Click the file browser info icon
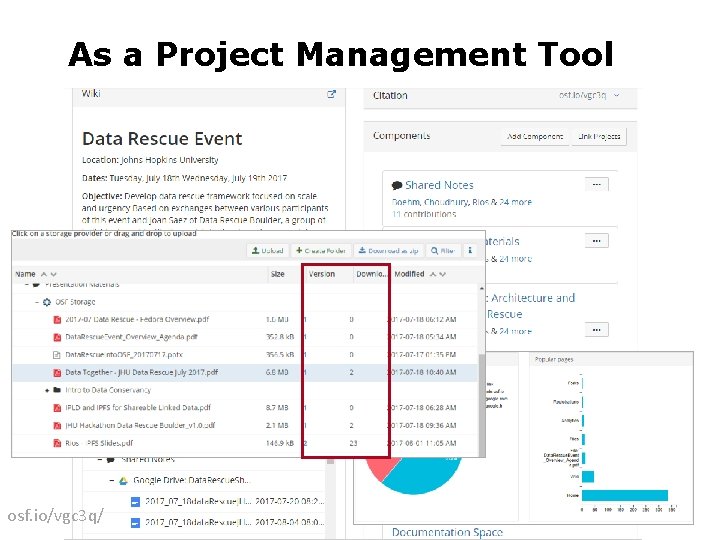This screenshot has height=540, width=720. coord(470,251)
